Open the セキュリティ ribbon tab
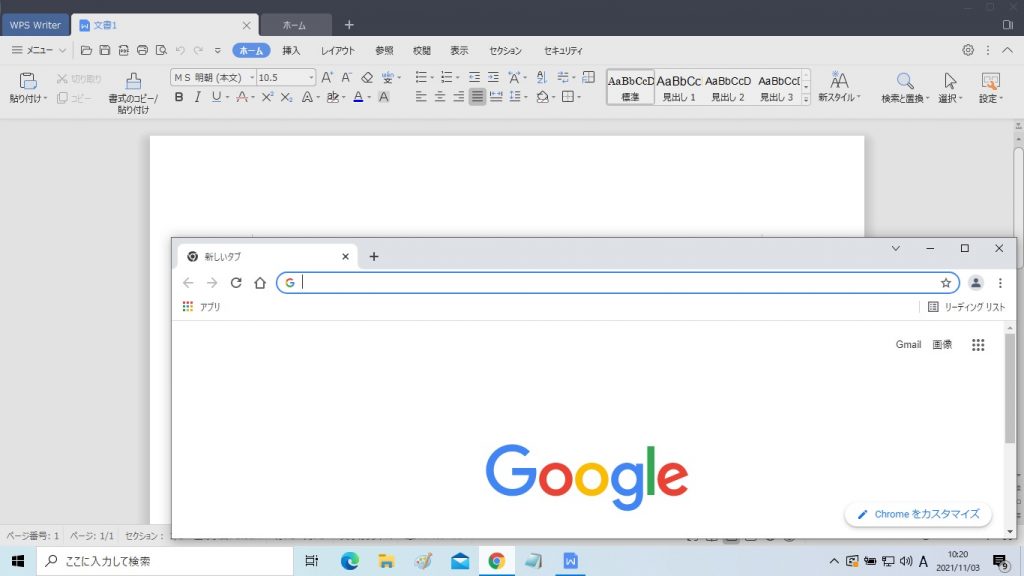 click(563, 50)
